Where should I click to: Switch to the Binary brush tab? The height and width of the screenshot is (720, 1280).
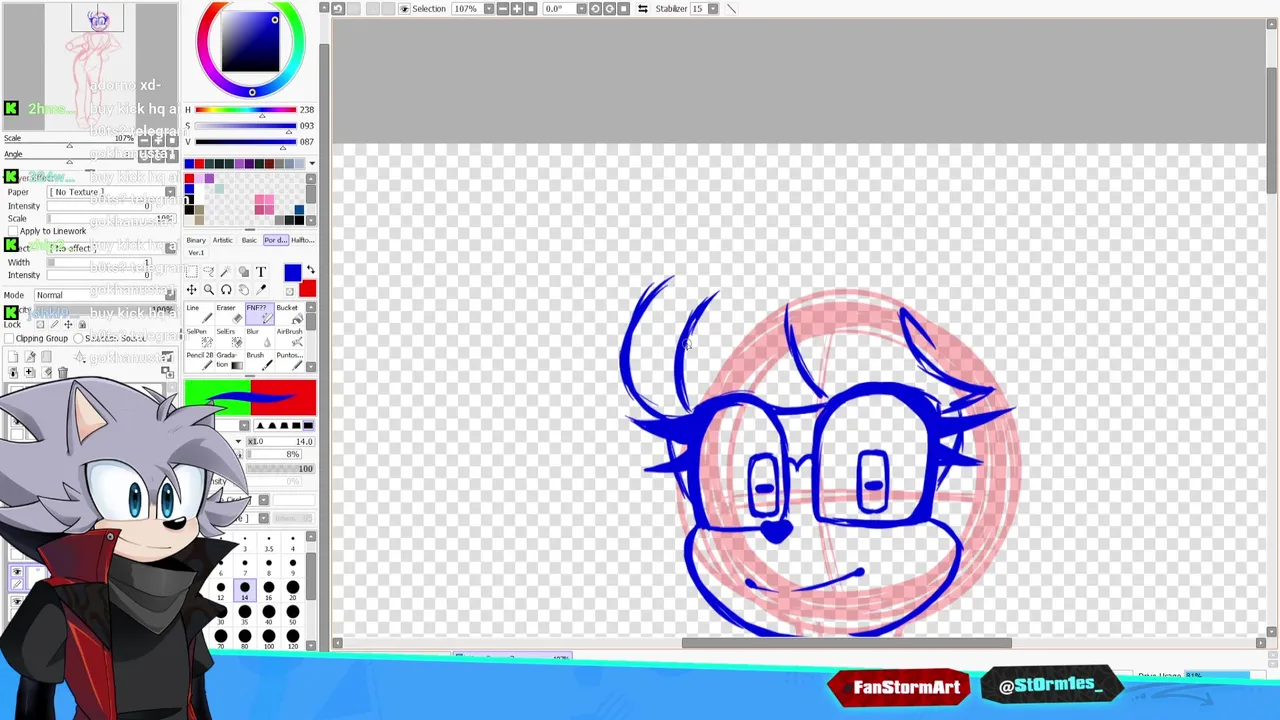coord(196,240)
